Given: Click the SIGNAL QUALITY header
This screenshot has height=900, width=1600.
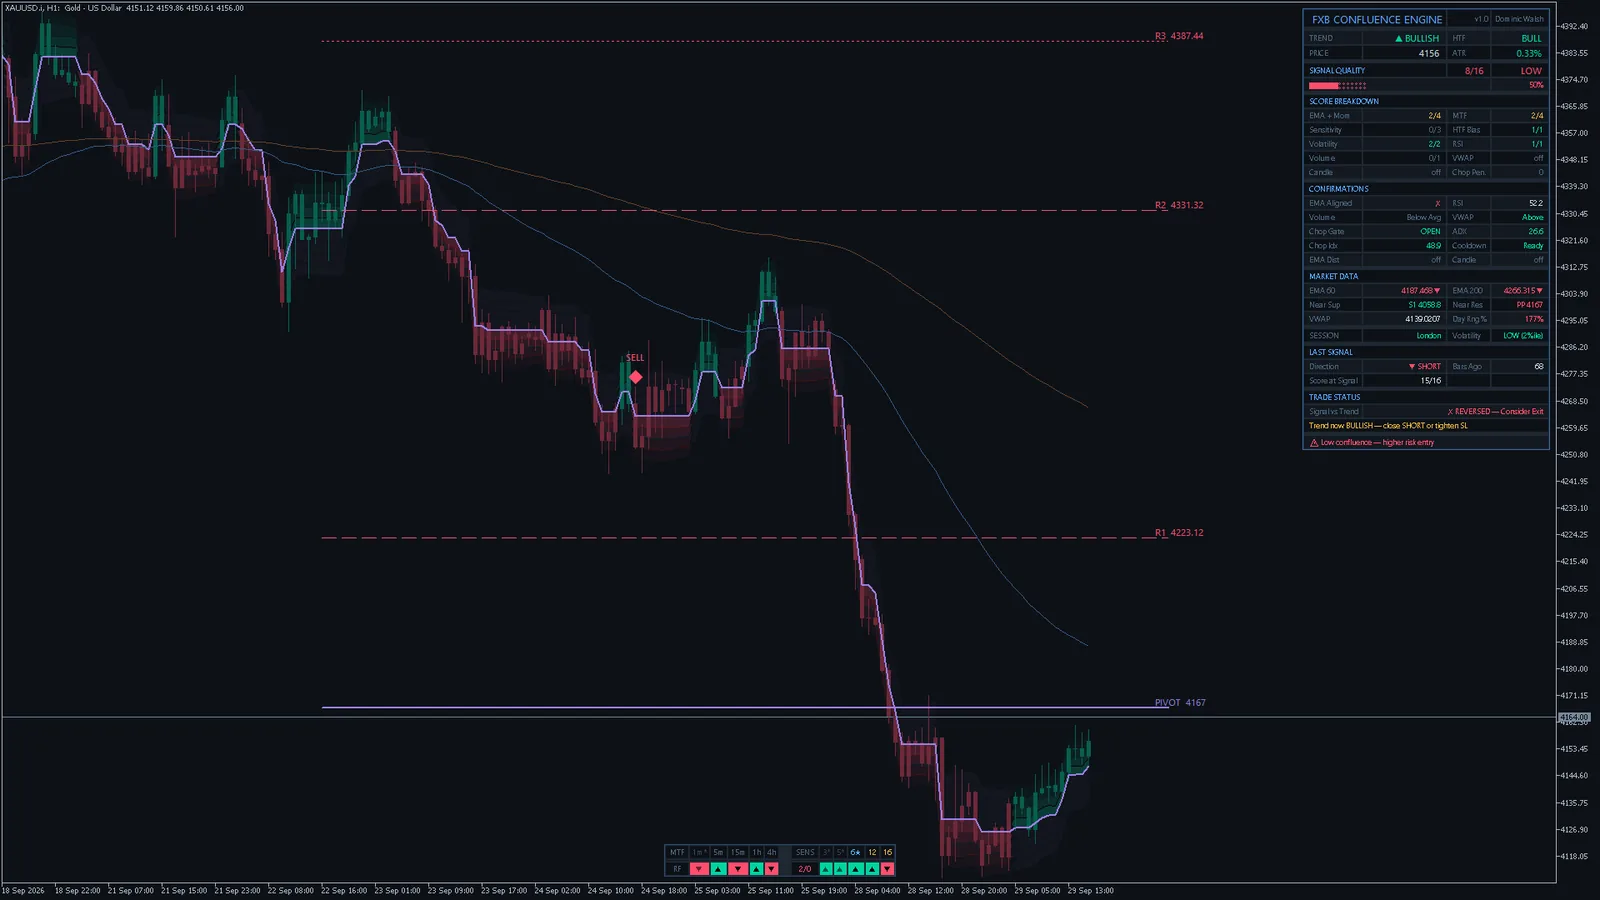Looking at the screenshot, I should pos(1337,71).
